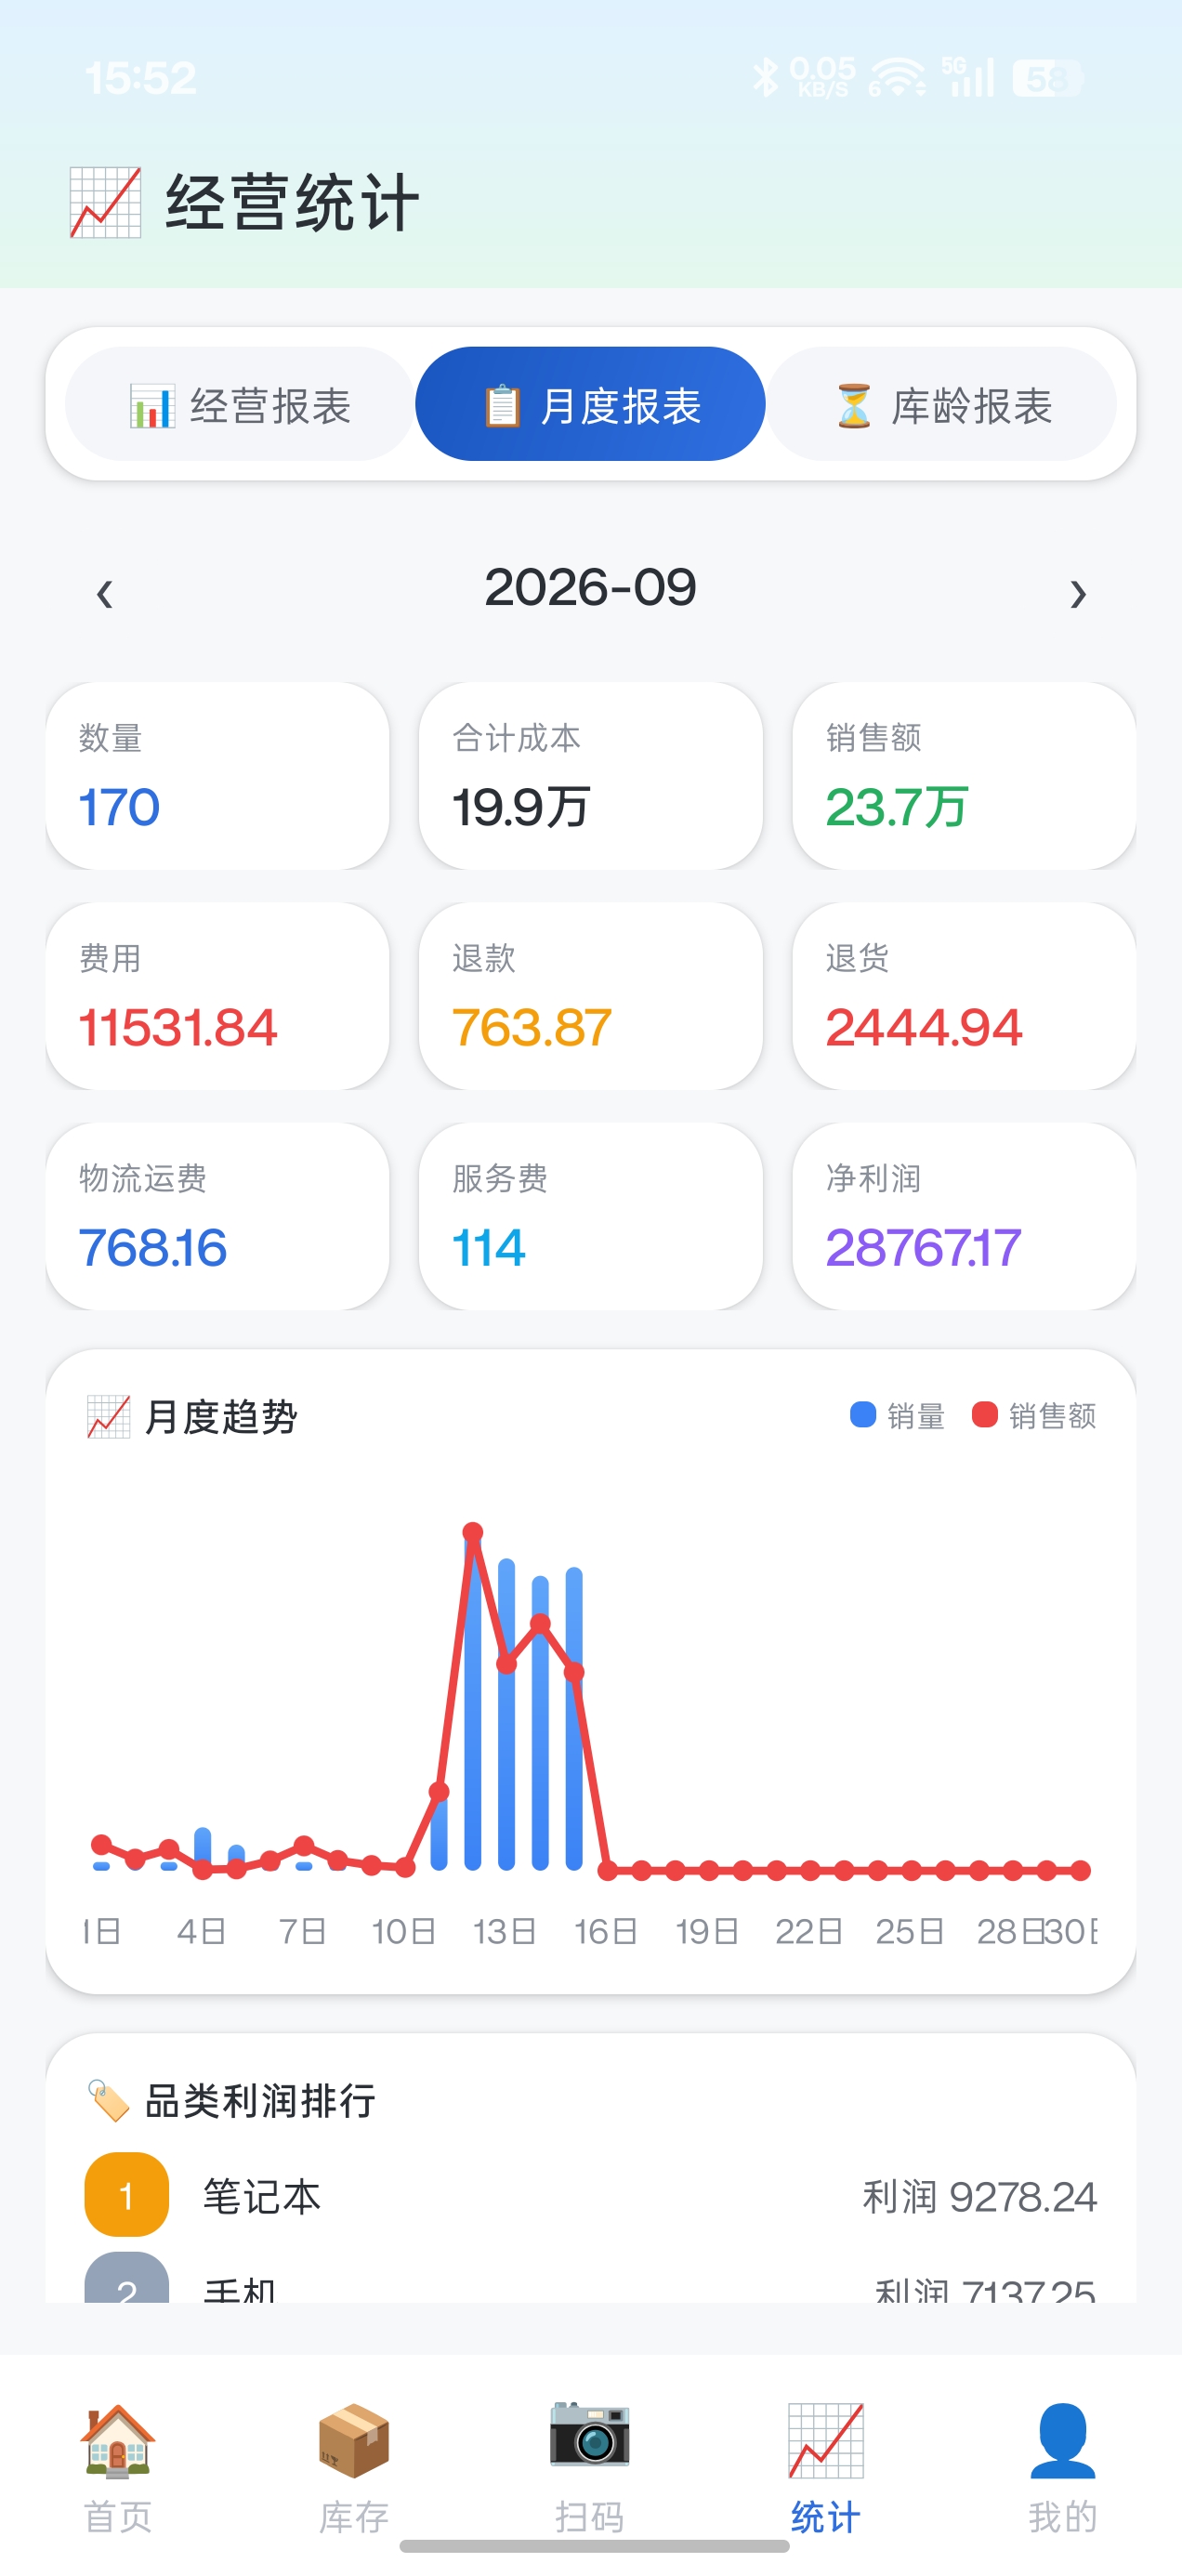
Task: Tap the peak red data point on chart
Action: point(473,1532)
